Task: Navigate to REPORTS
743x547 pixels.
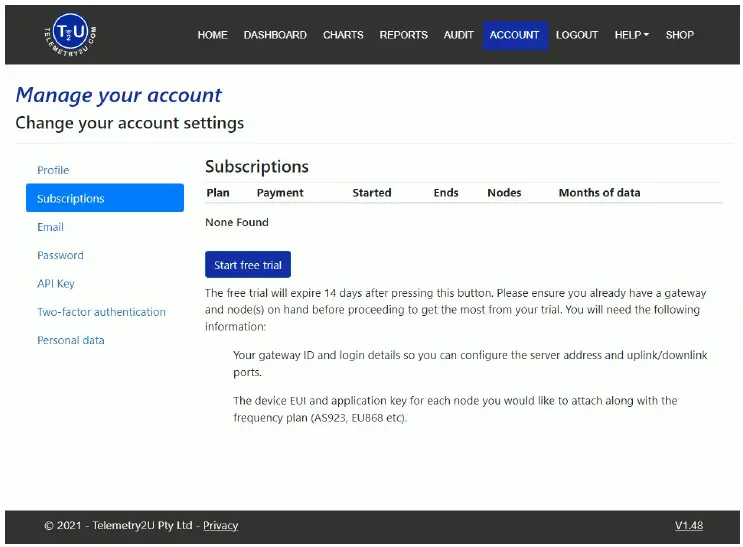Action: click(x=403, y=35)
